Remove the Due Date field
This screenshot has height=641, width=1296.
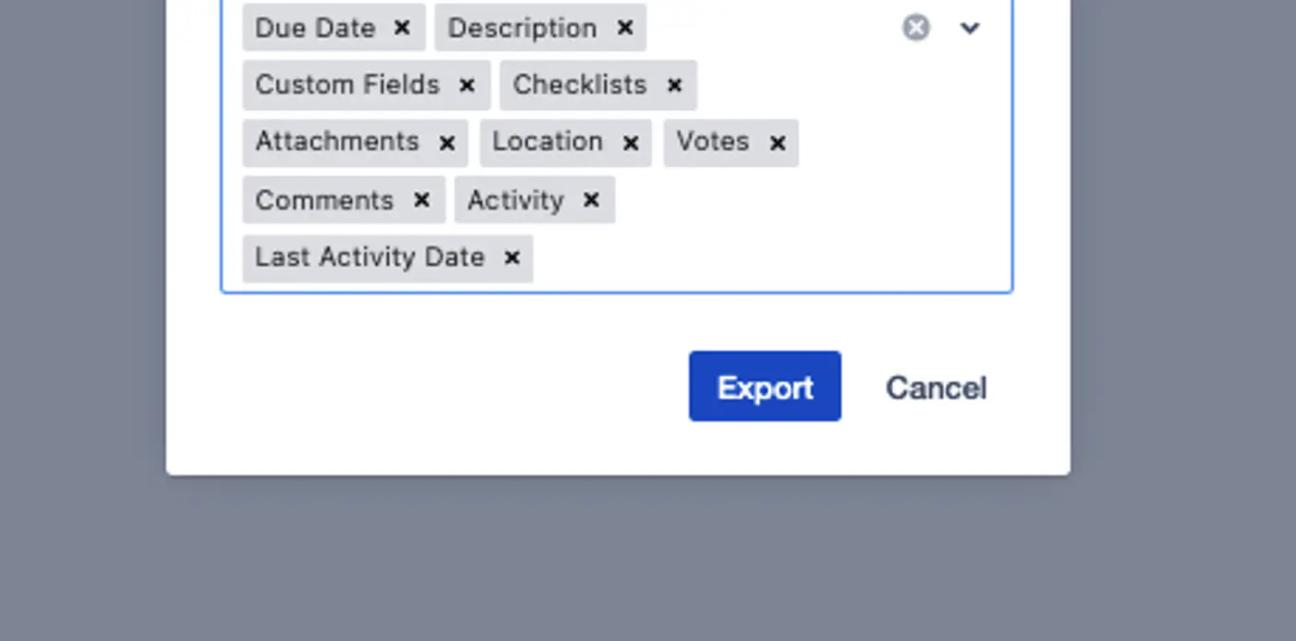coord(400,28)
